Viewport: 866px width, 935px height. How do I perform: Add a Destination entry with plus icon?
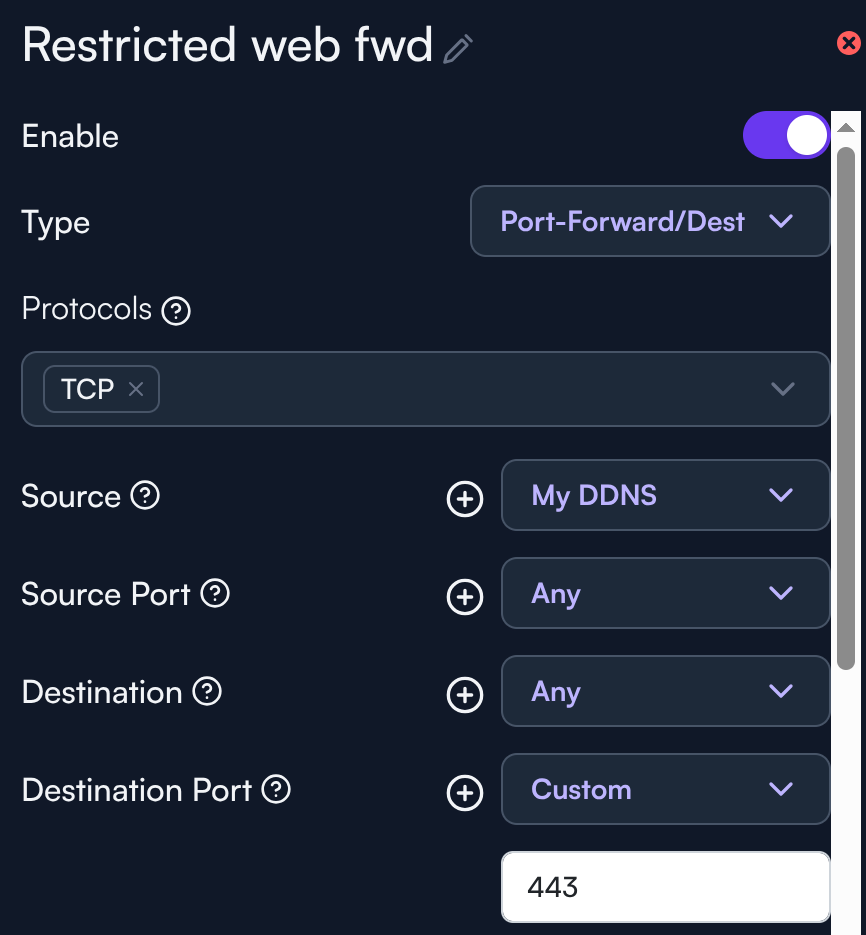464,693
